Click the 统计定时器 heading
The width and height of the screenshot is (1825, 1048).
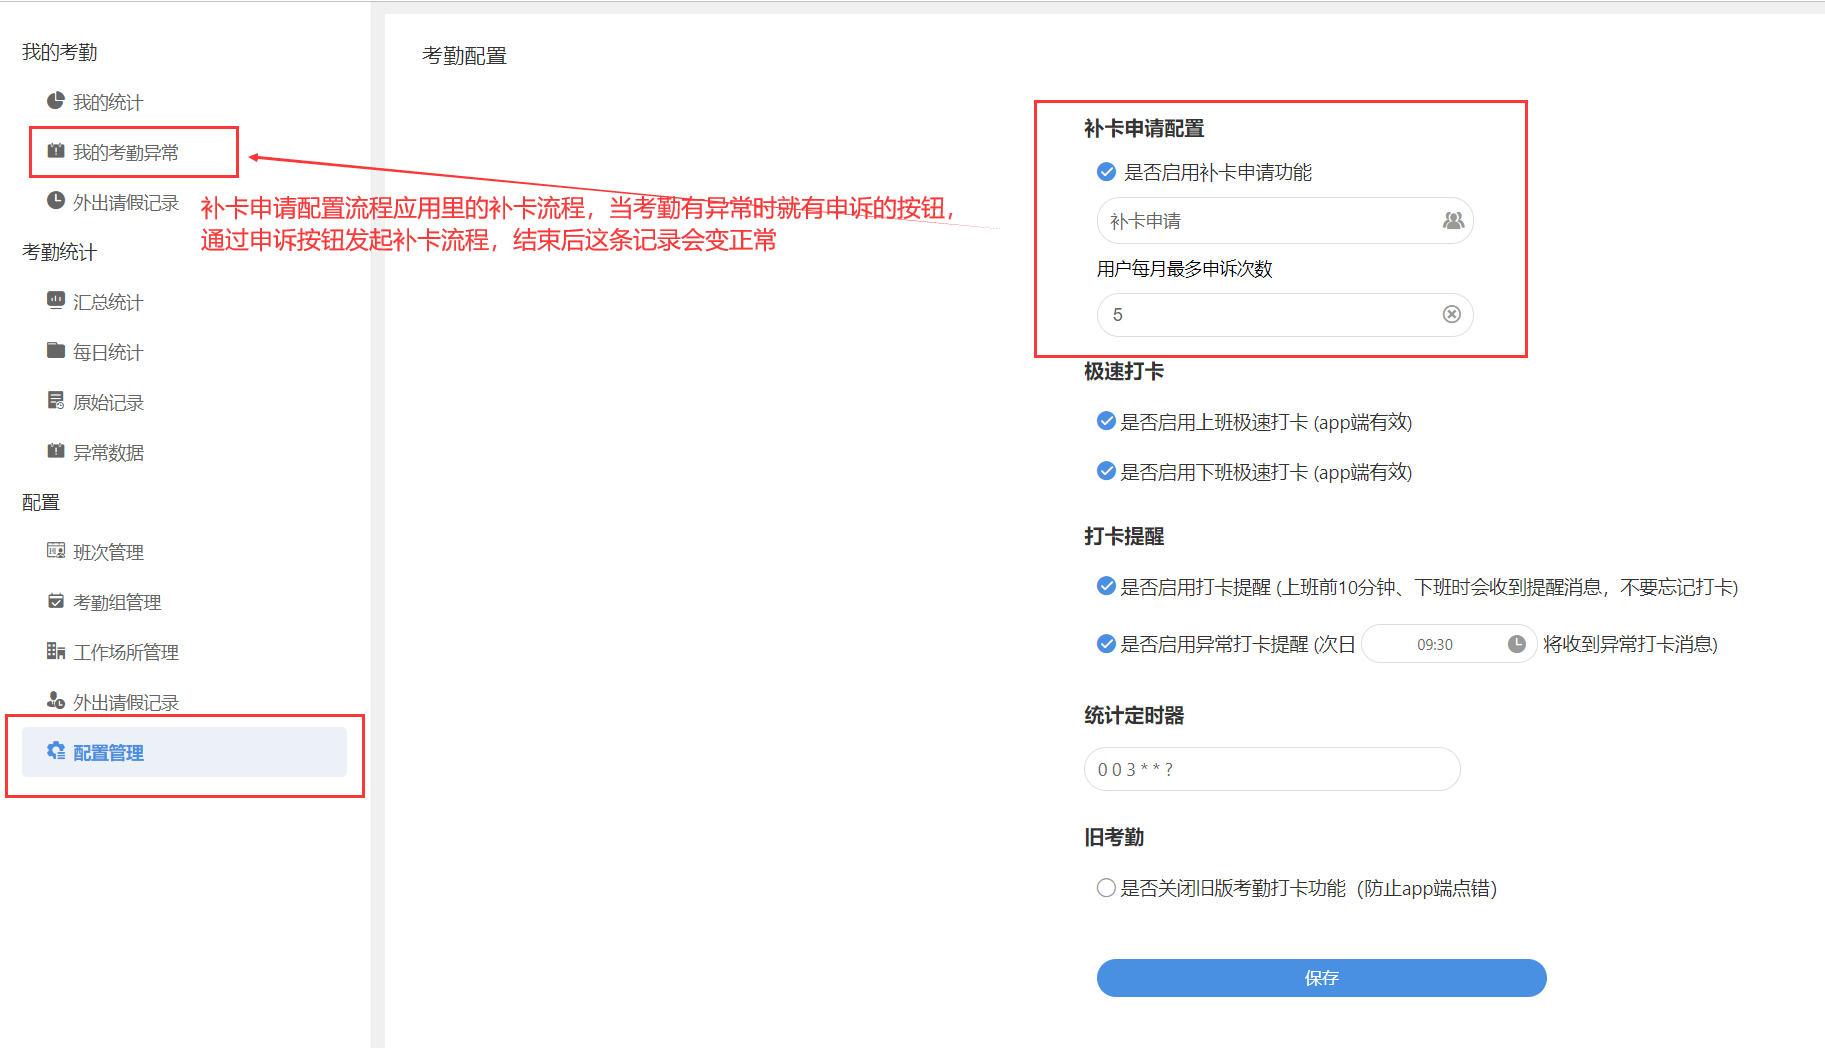(1134, 715)
